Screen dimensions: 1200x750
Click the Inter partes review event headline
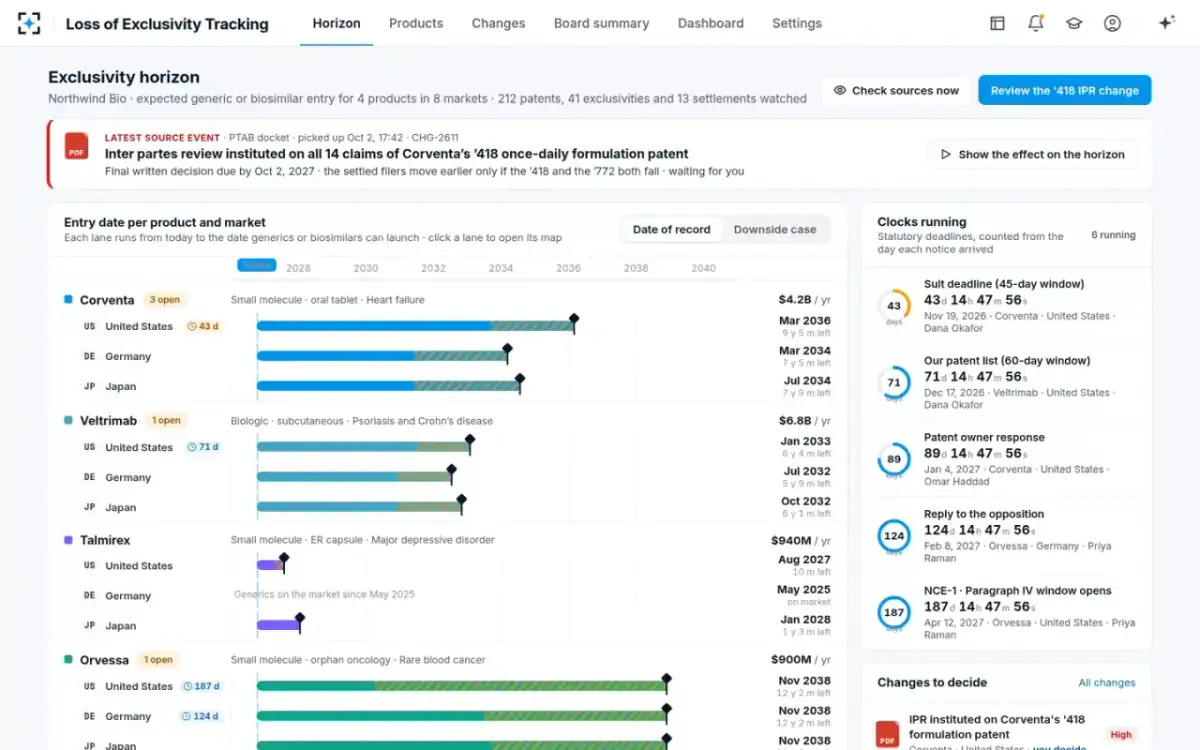pos(397,154)
